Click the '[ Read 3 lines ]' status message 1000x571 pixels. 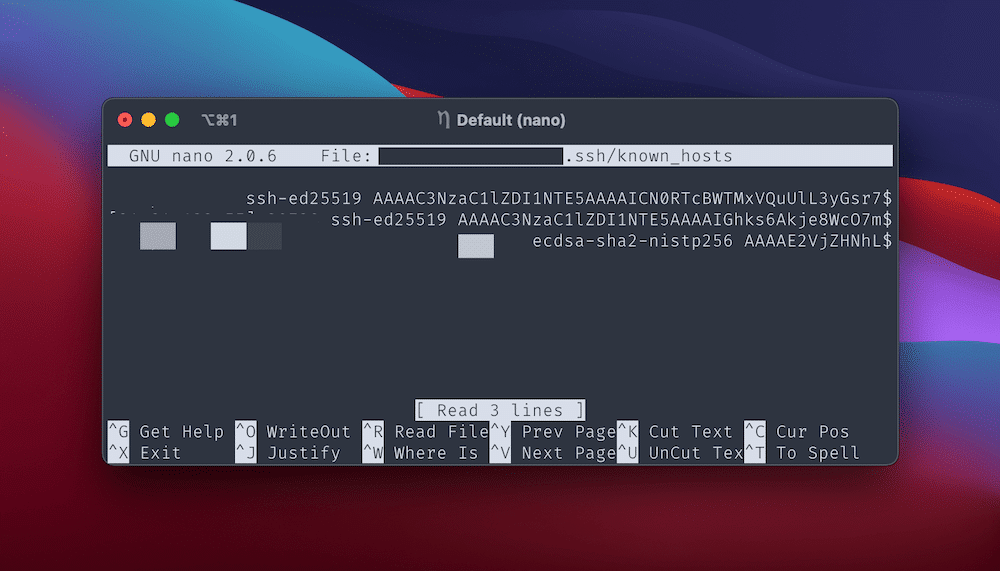[500, 410]
